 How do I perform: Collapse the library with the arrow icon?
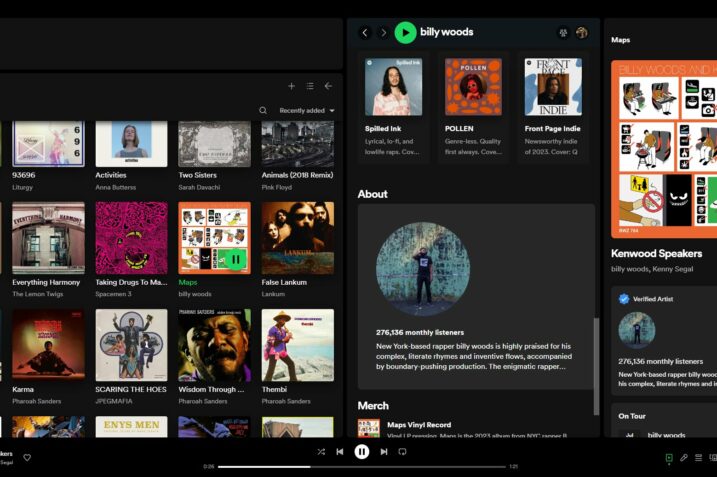coord(328,86)
